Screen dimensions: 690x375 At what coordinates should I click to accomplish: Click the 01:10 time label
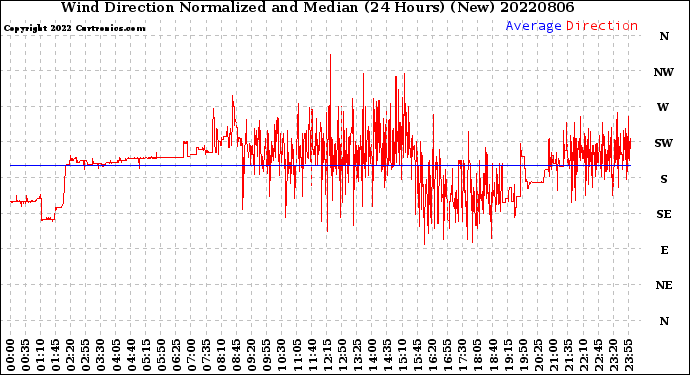coord(40,355)
